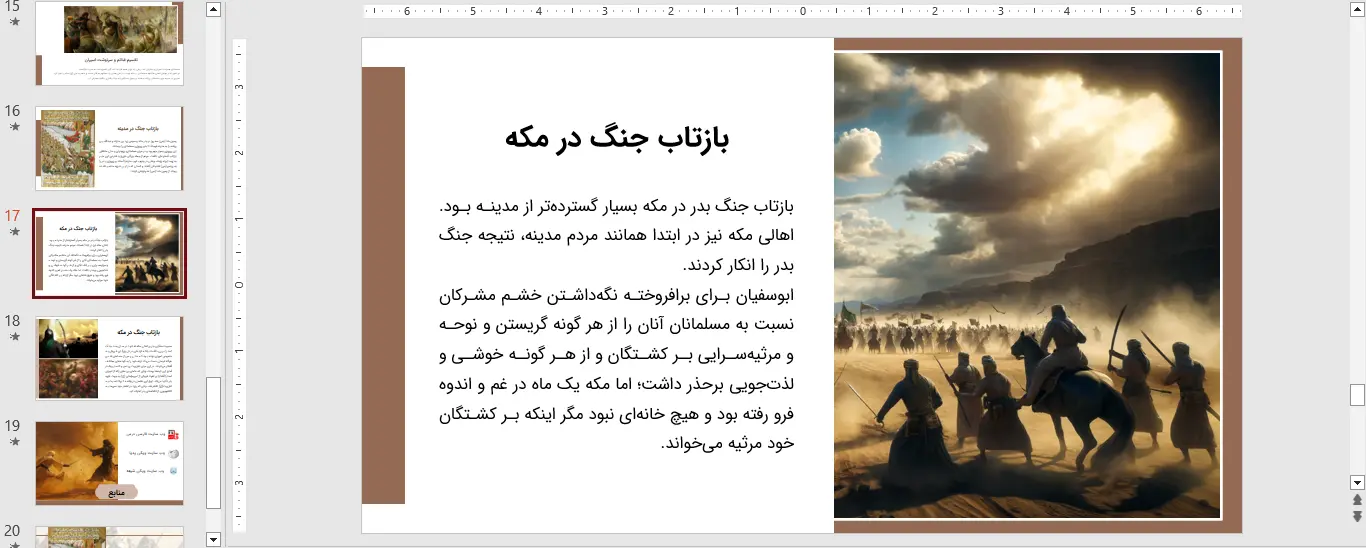This screenshot has width=1366, height=548.
Task: Click the thumbnail pane scroll-down arrow
Action: 213,539
